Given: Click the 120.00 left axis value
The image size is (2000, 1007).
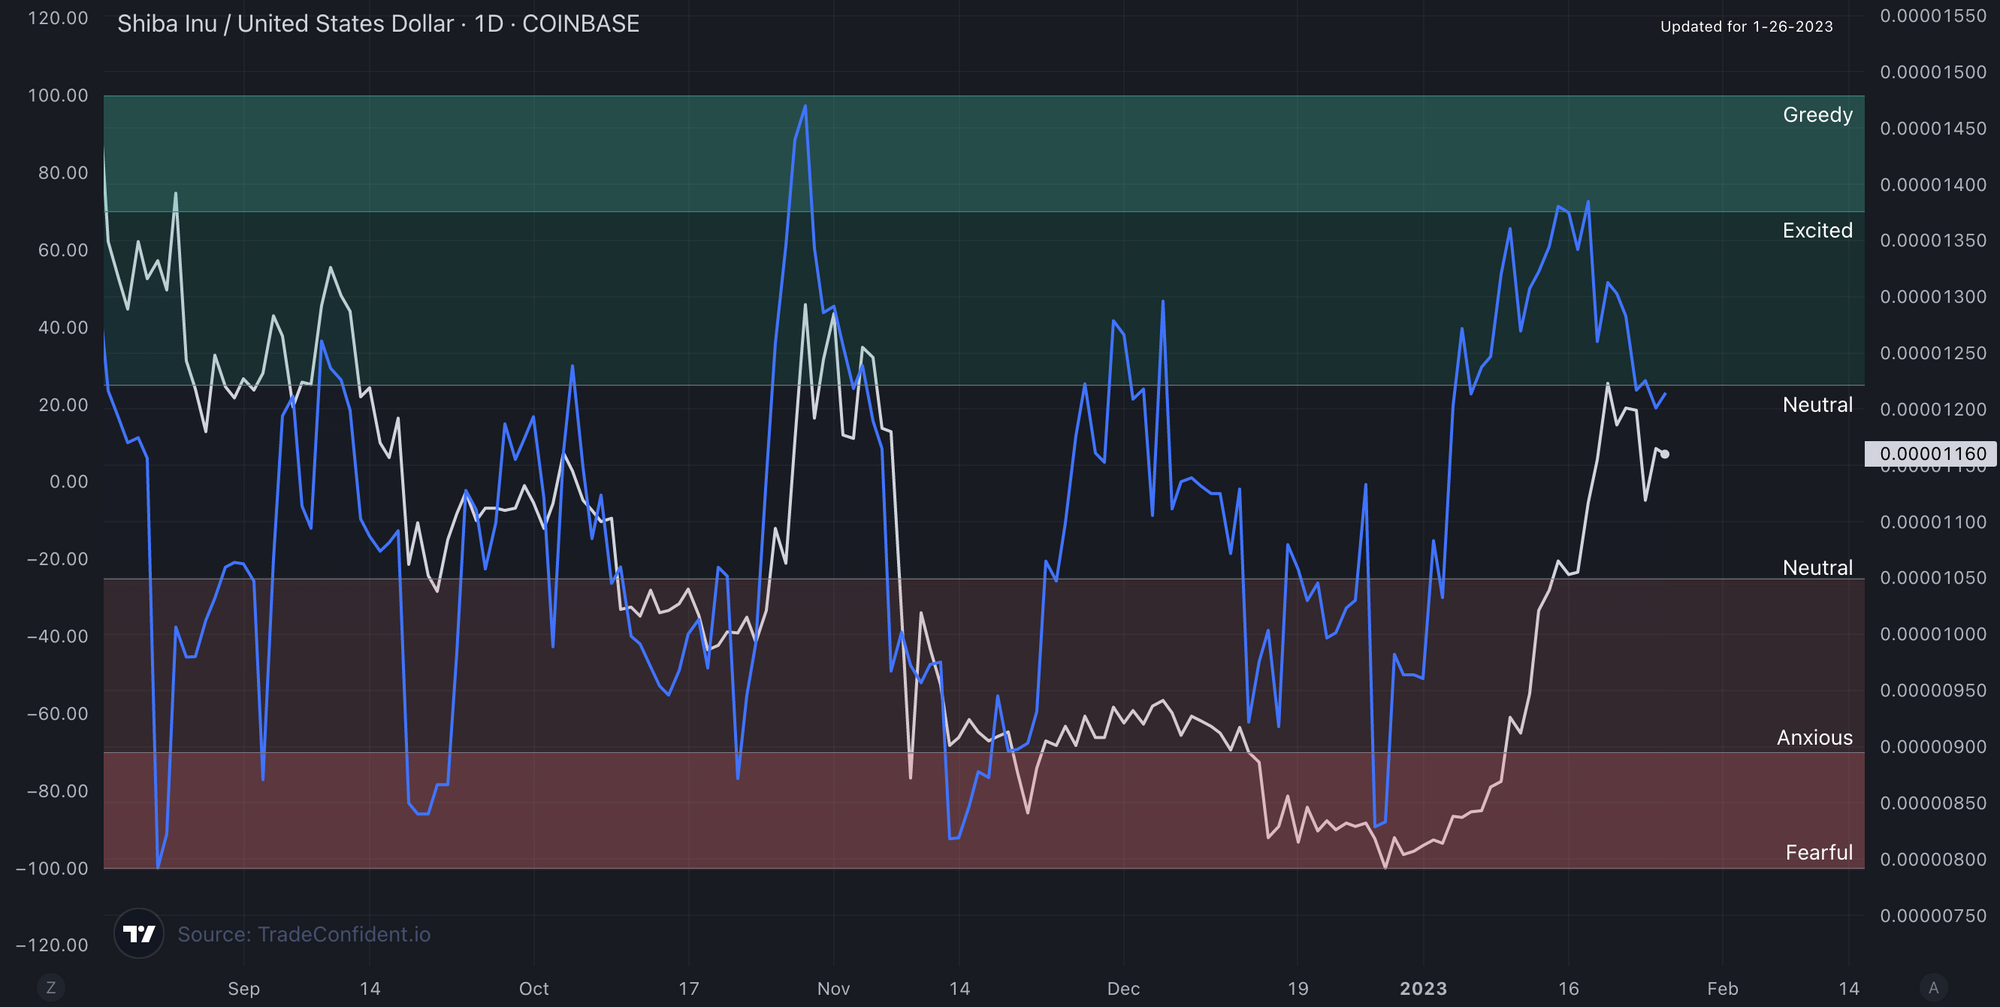Looking at the screenshot, I should point(58,18).
